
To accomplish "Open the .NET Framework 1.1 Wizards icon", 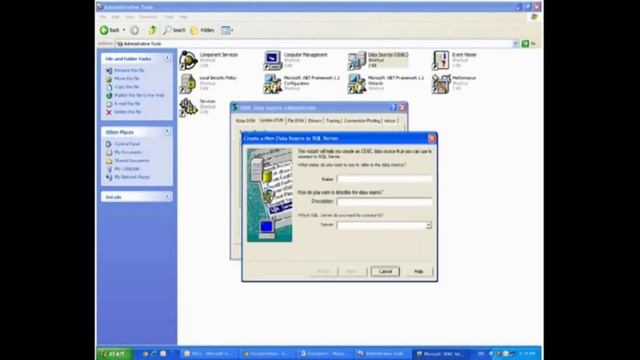I will click(x=356, y=84).
